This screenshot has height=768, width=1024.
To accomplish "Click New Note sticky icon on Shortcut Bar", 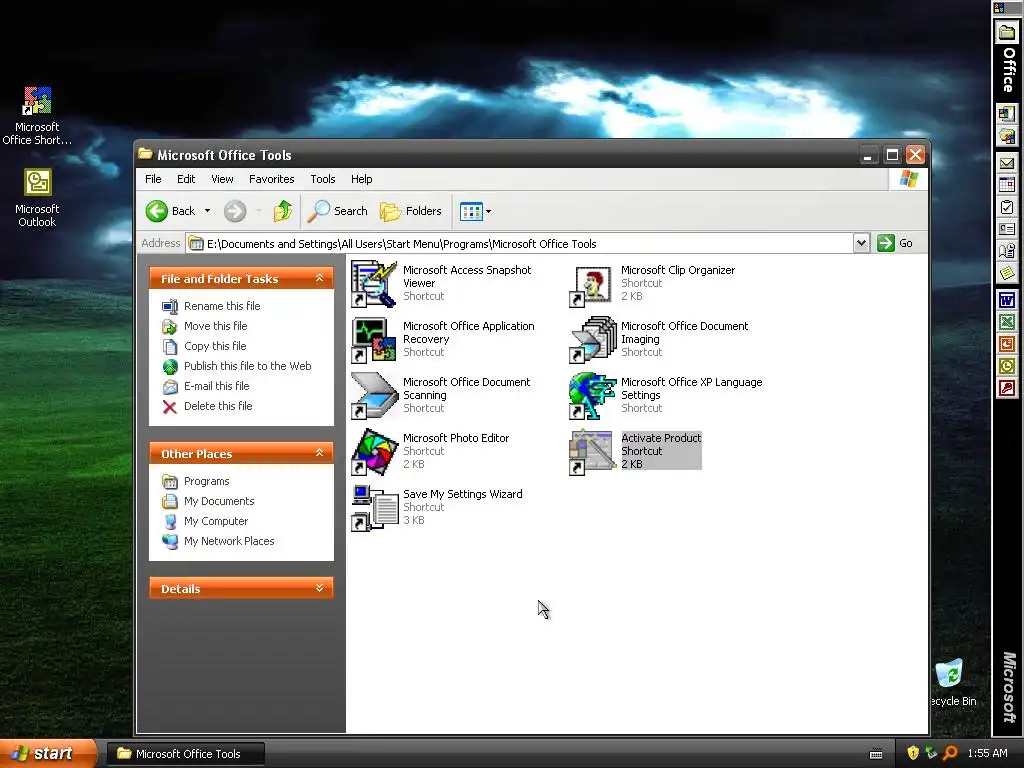I will click(1006, 273).
